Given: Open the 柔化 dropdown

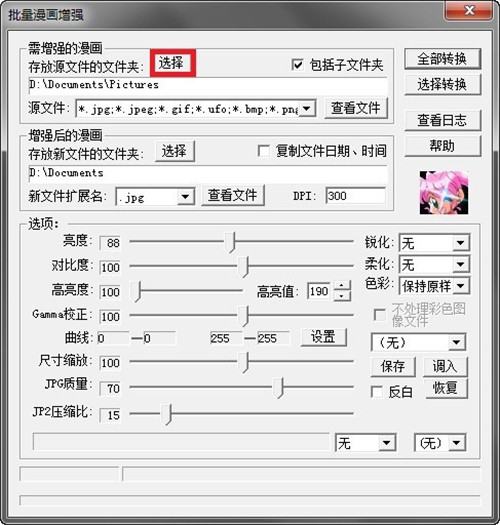Looking at the screenshot, I should pos(461,265).
